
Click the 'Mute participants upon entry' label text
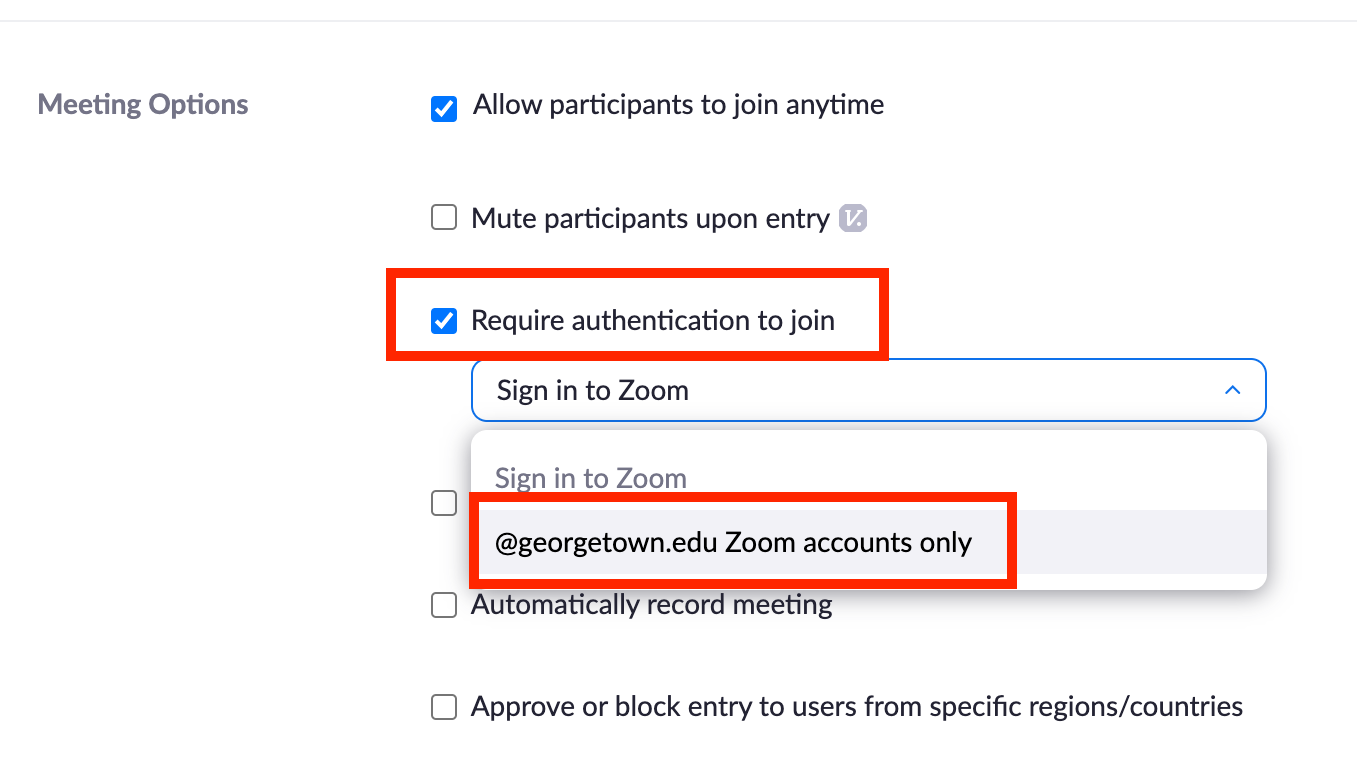[650, 218]
